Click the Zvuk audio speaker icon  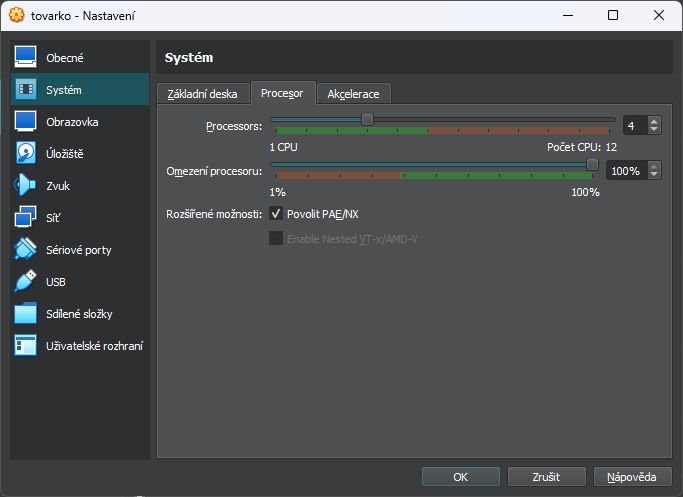coord(26,186)
